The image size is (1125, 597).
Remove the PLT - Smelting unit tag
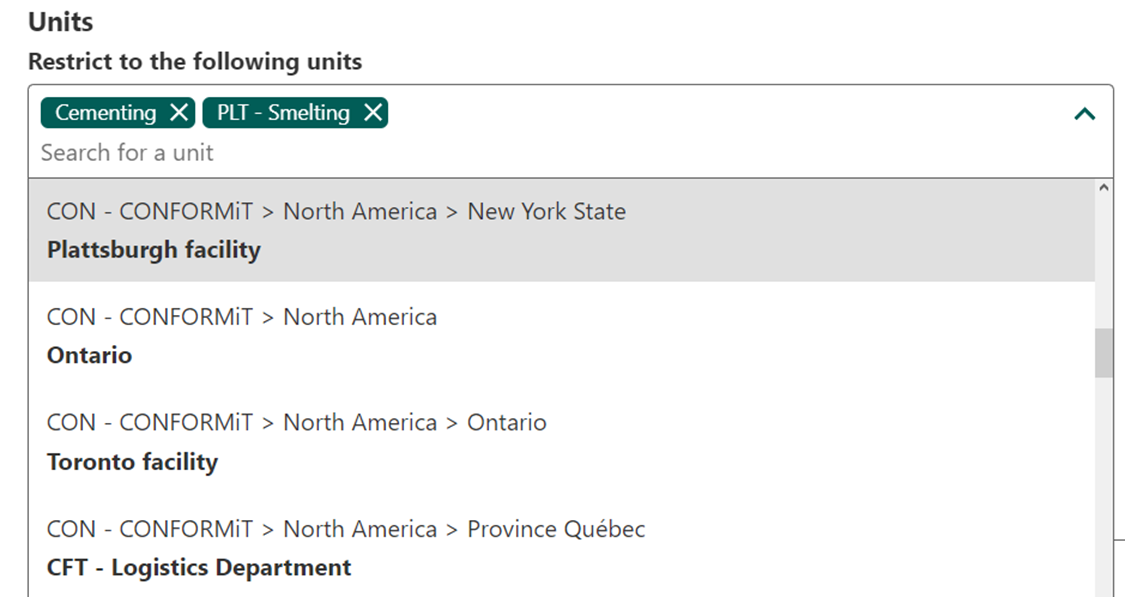tap(373, 113)
